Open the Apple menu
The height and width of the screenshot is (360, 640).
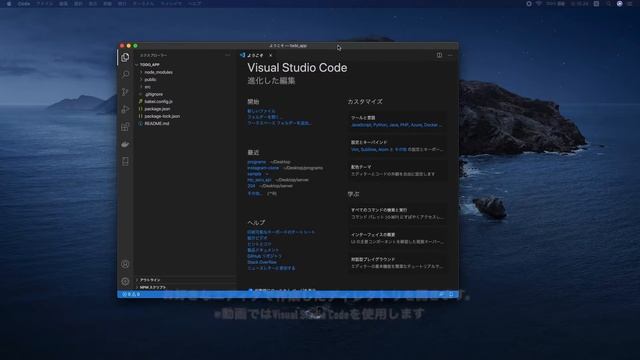point(9,3)
